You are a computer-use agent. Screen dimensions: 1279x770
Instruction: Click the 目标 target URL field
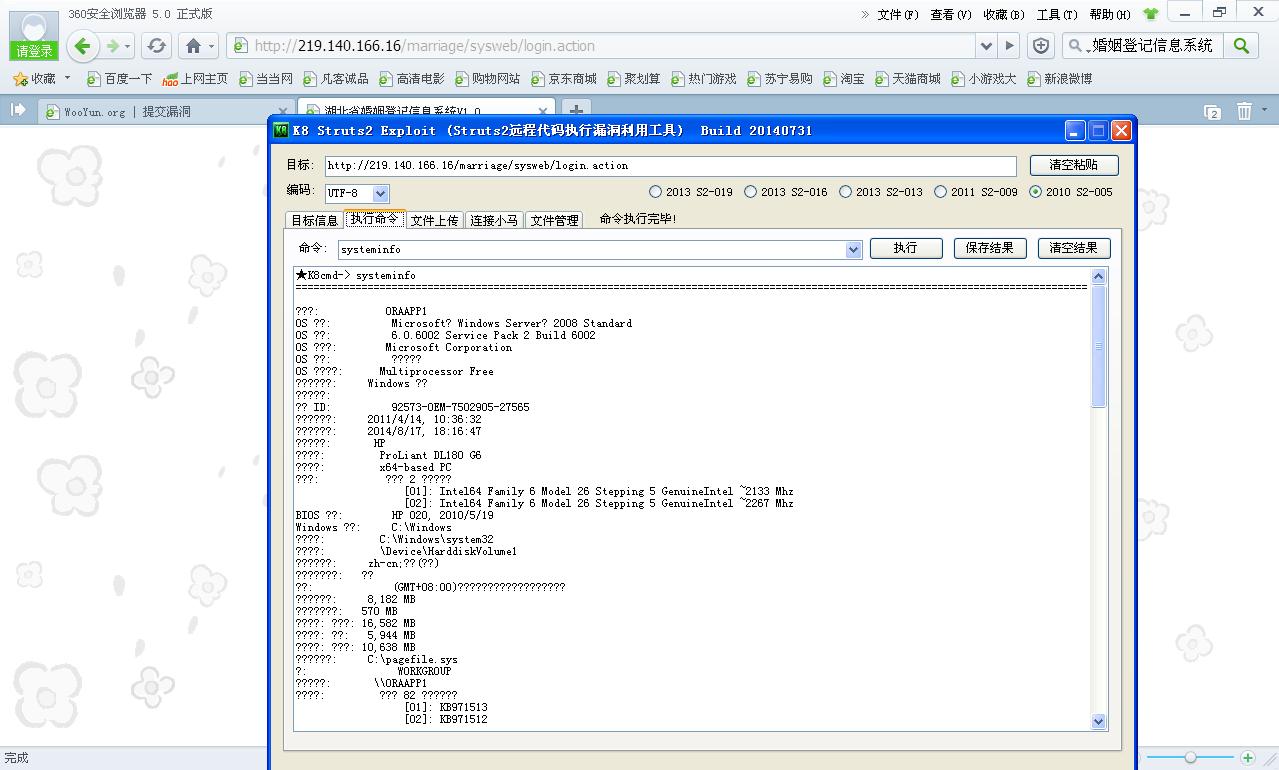[670, 166]
